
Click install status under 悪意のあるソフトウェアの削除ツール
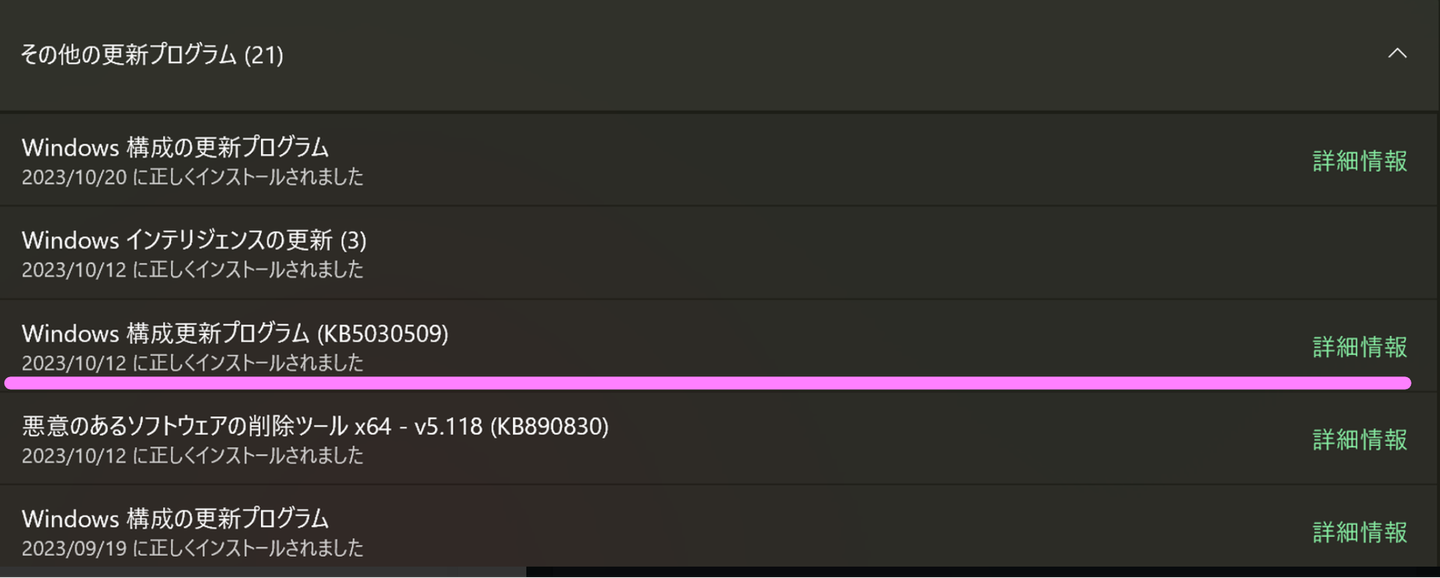tap(192, 456)
